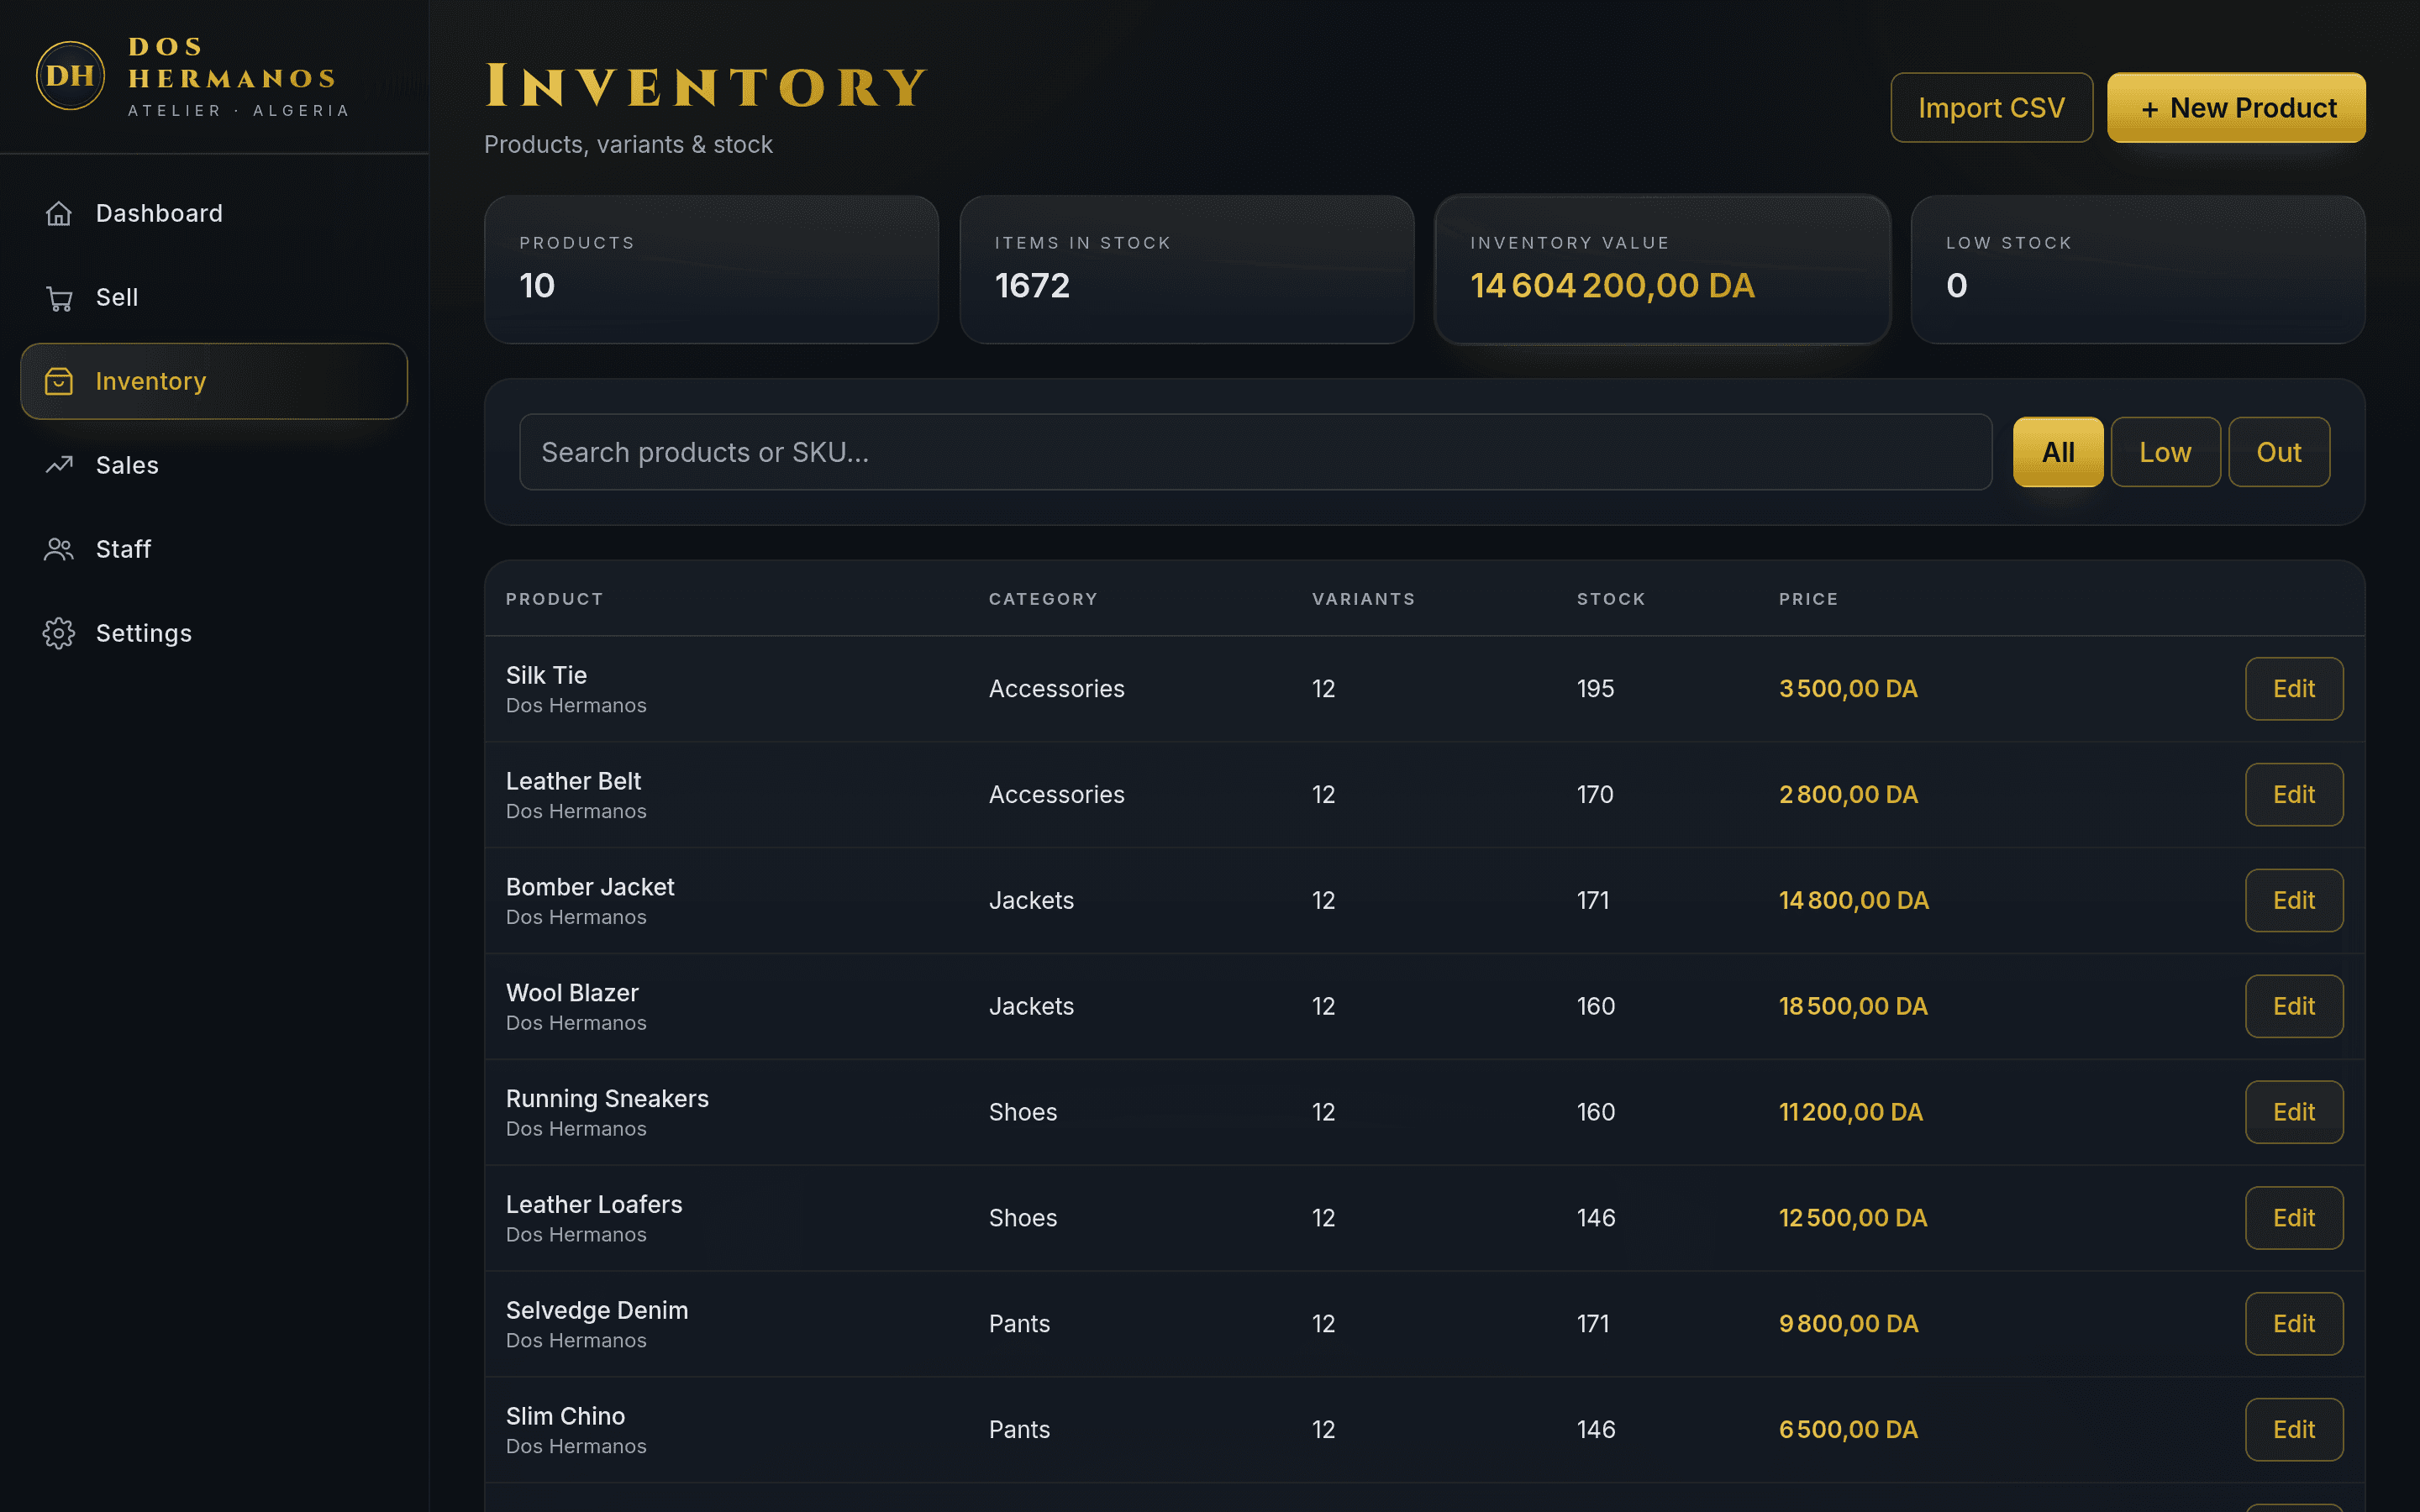
Task: Click the Low Stock summary card
Action: (2138, 270)
